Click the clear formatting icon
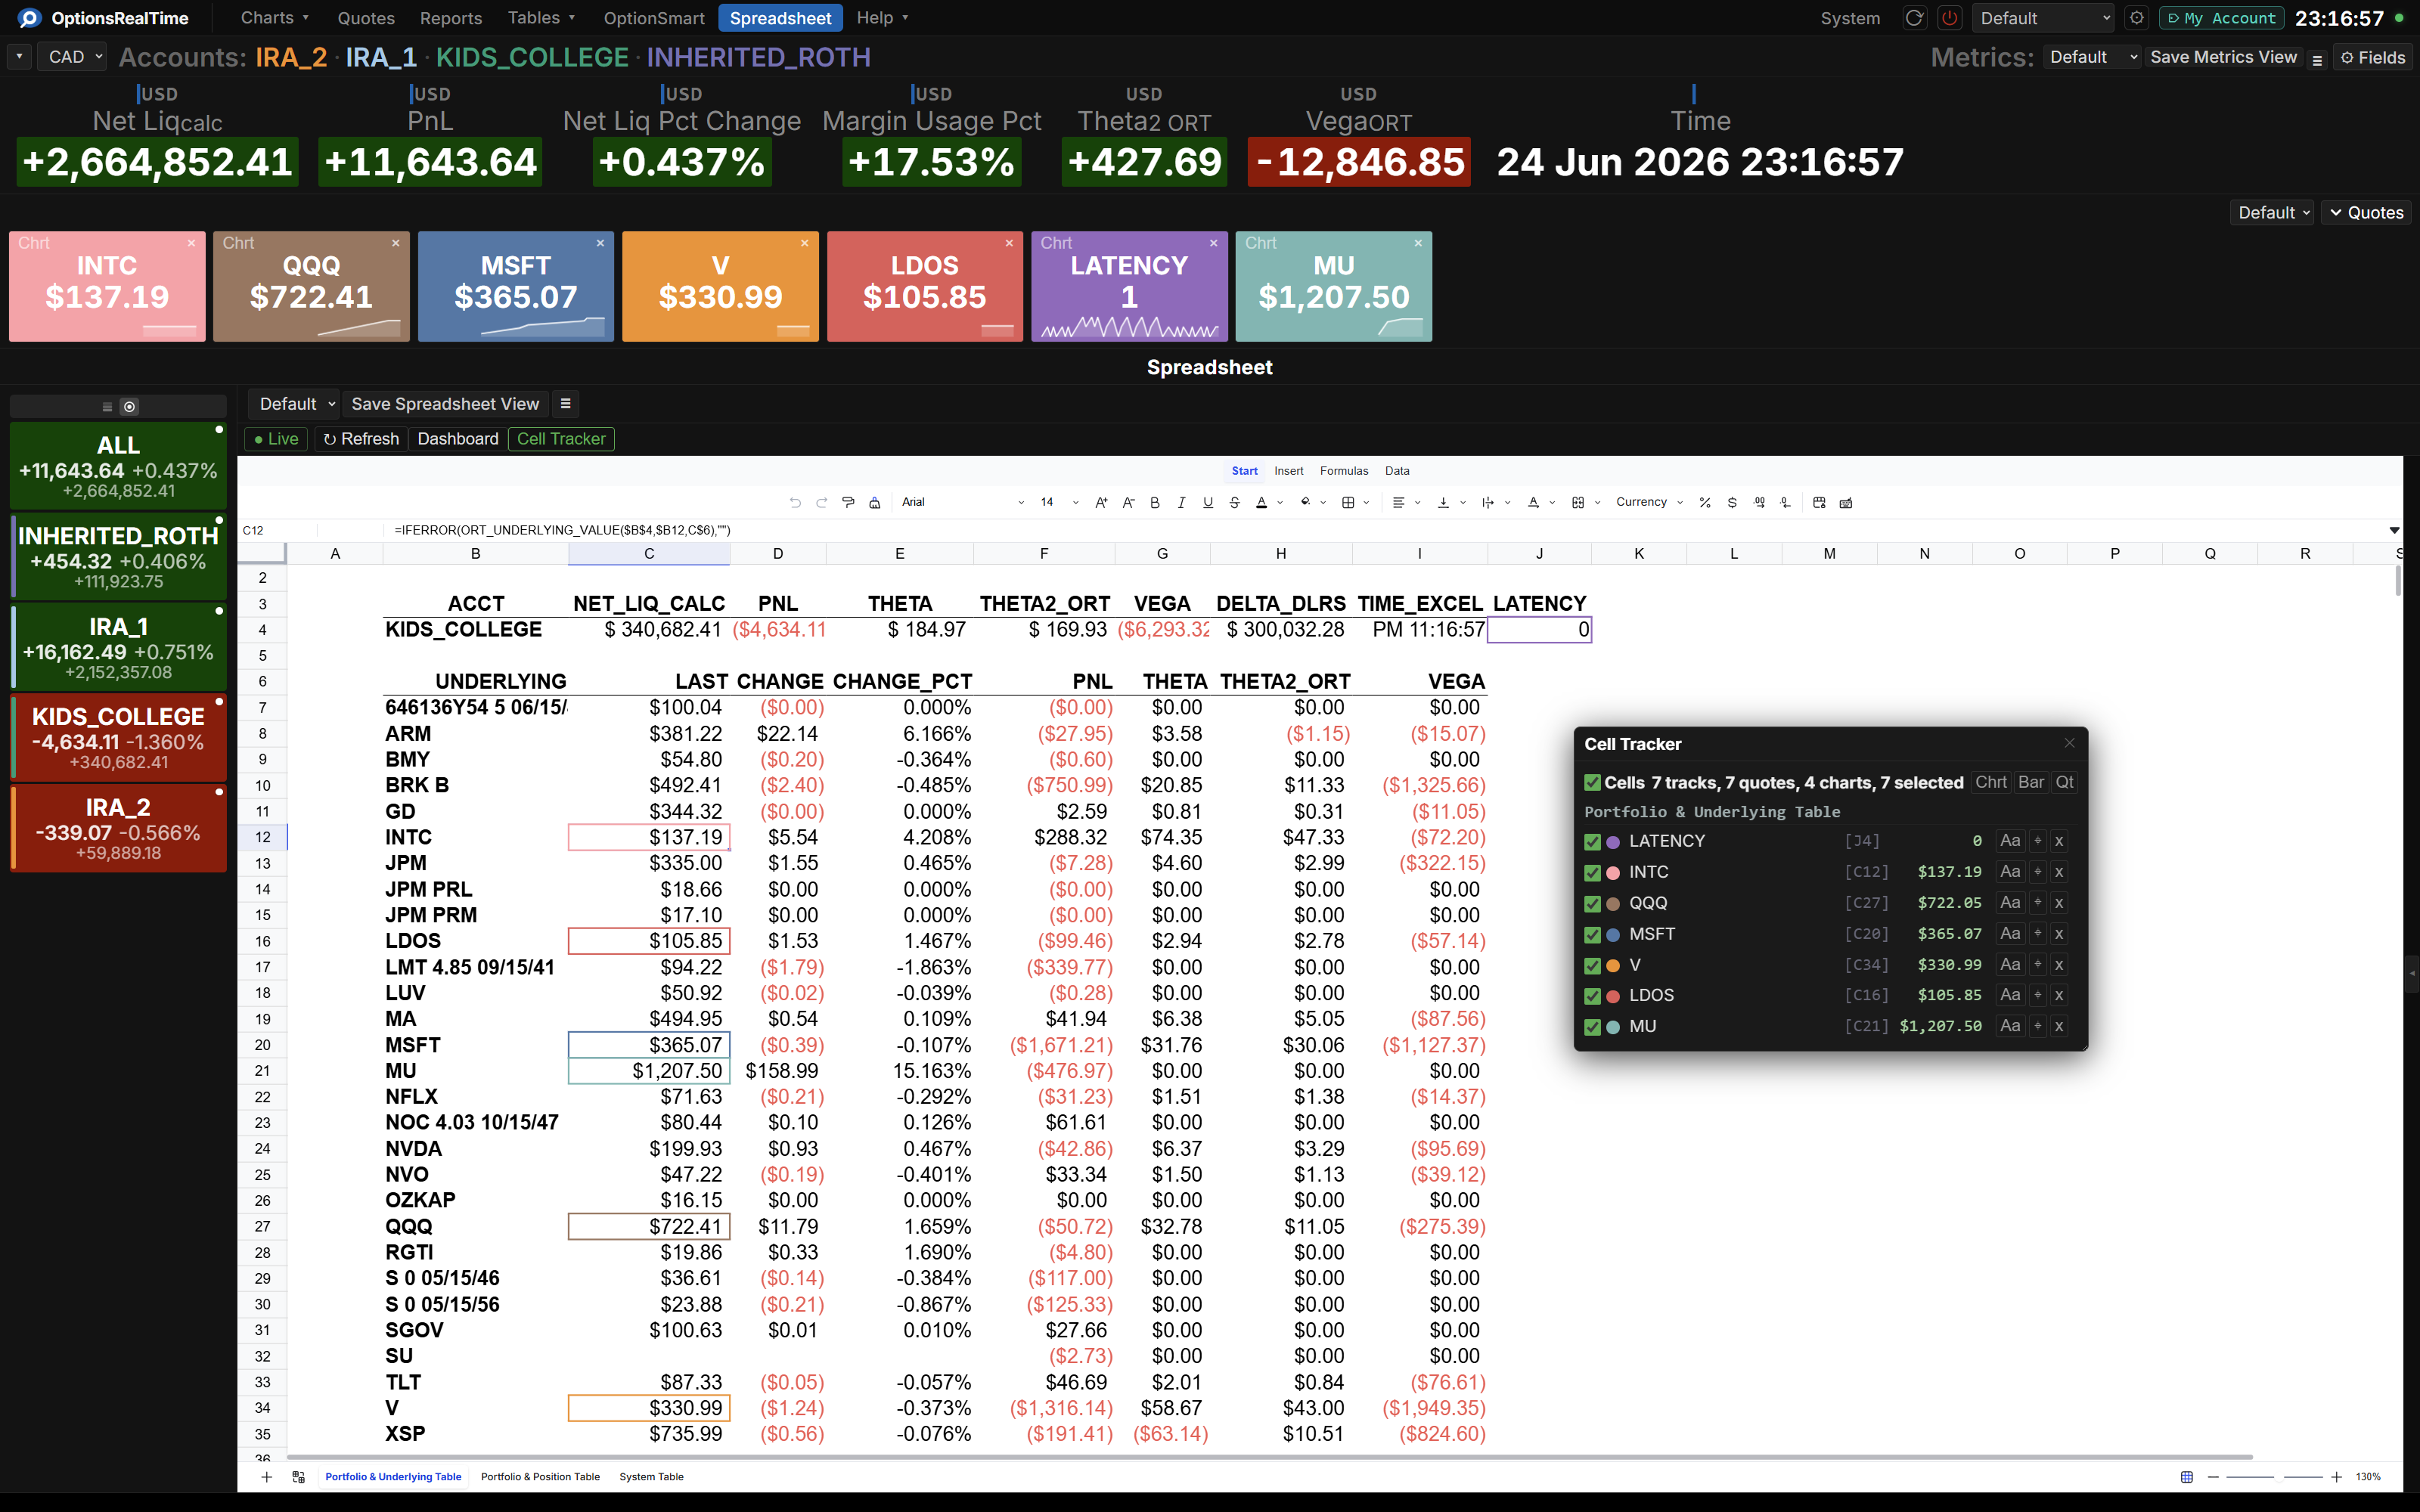 [x=875, y=502]
